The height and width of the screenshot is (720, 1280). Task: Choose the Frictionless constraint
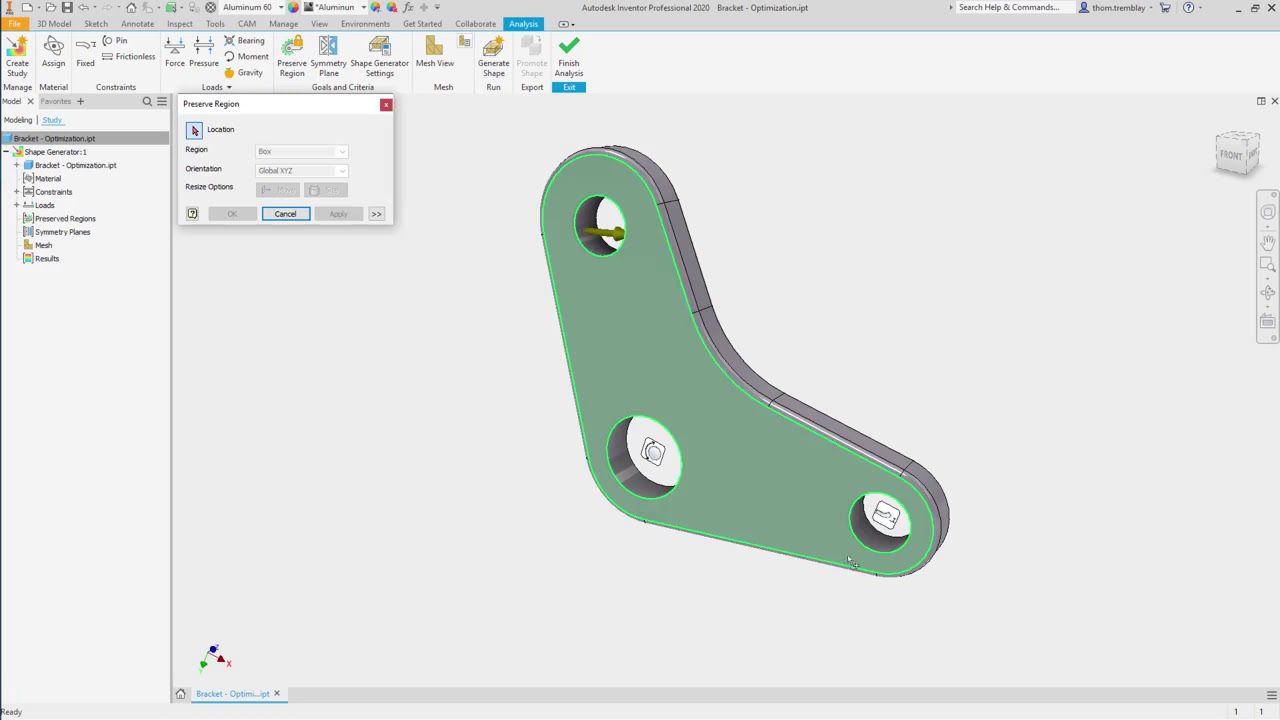coord(129,57)
